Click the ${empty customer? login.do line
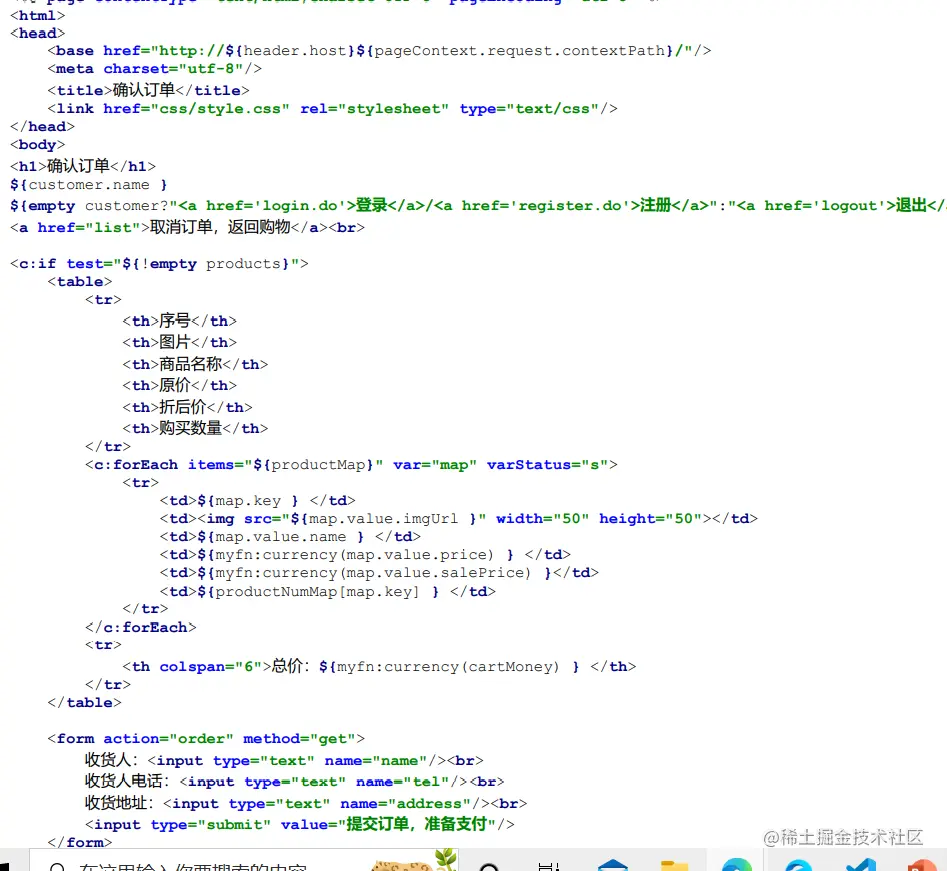This screenshot has width=947, height=871. pyautogui.click(x=478, y=205)
